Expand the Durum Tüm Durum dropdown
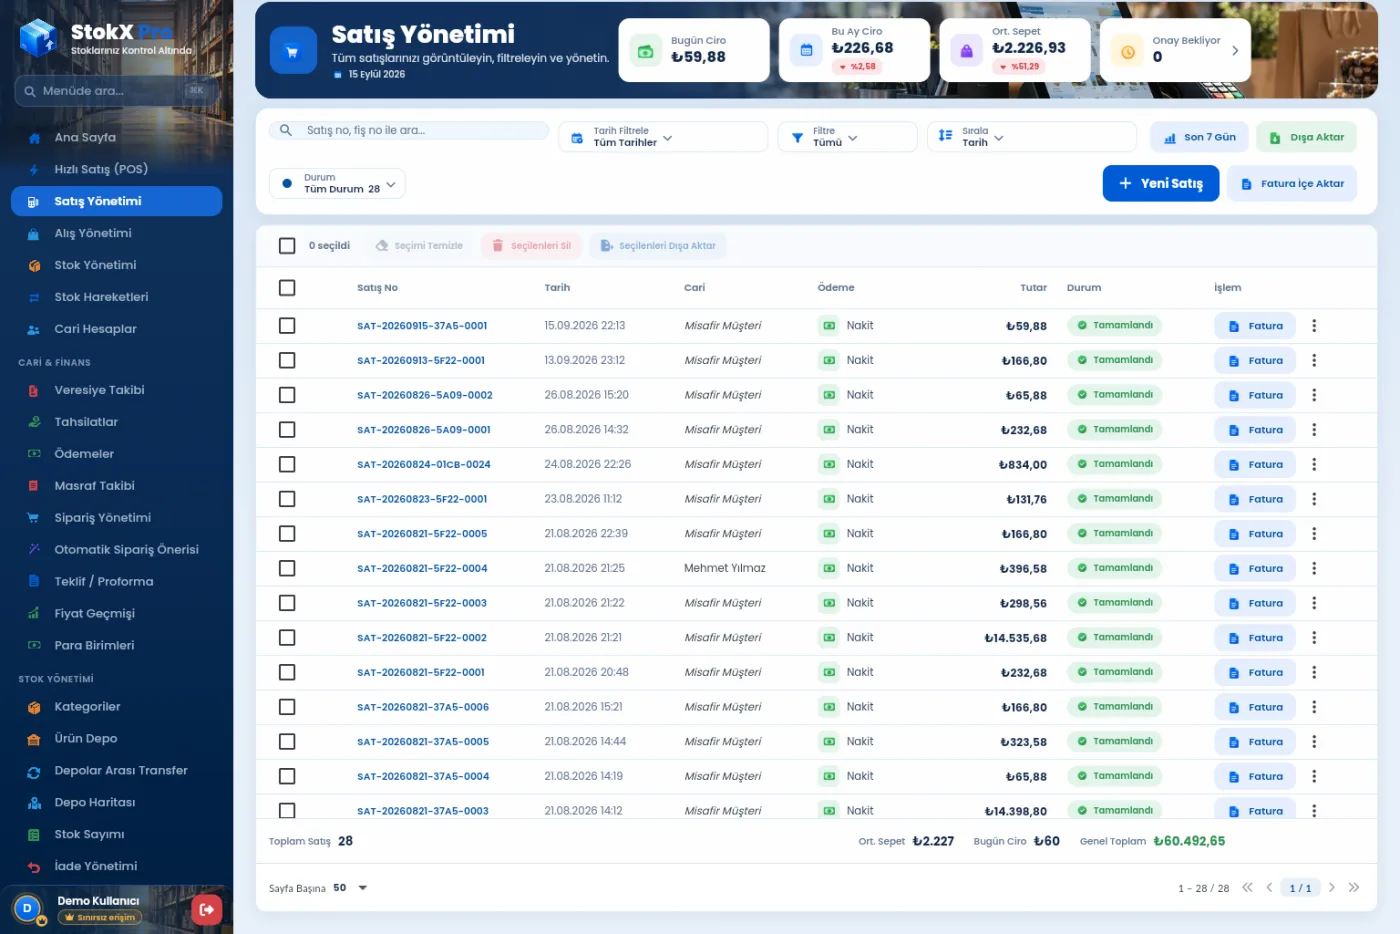This screenshot has width=1400, height=934. [x=337, y=184]
